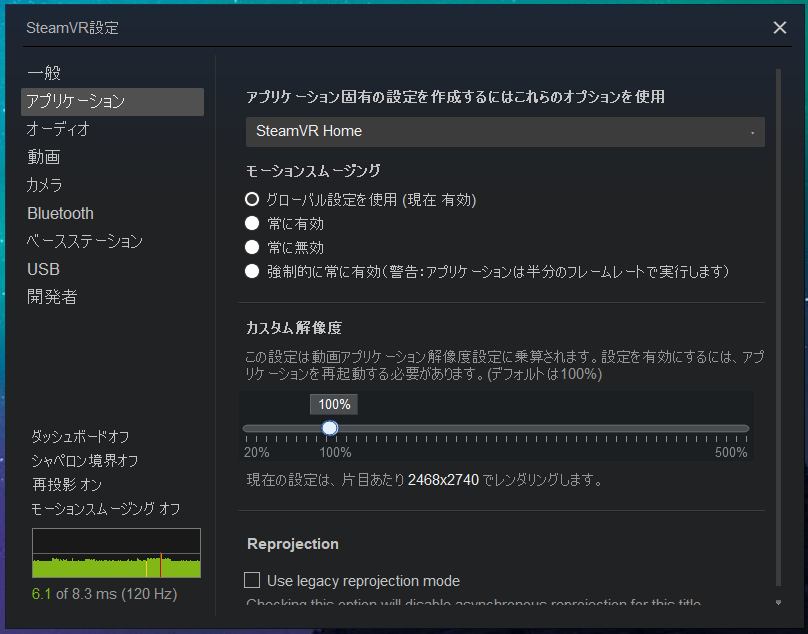Click the カスタム解像度 heading

tap(294, 328)
